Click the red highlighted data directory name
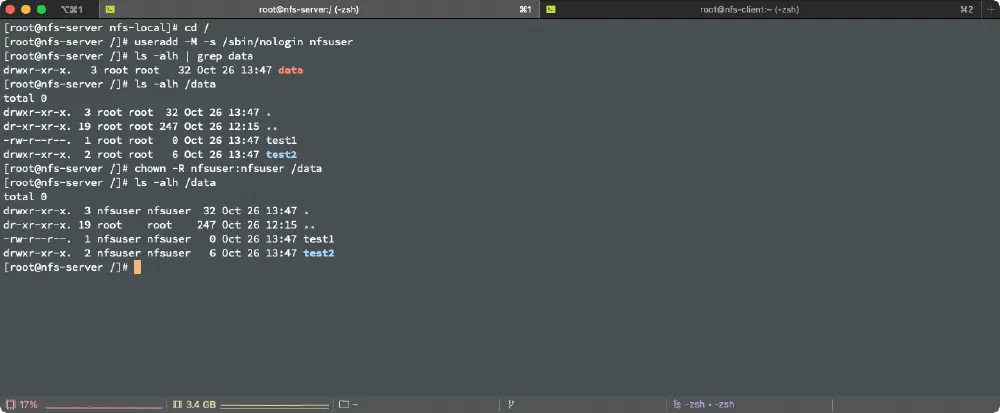This screenshot has height=413, width=1000. pos(291,70)
